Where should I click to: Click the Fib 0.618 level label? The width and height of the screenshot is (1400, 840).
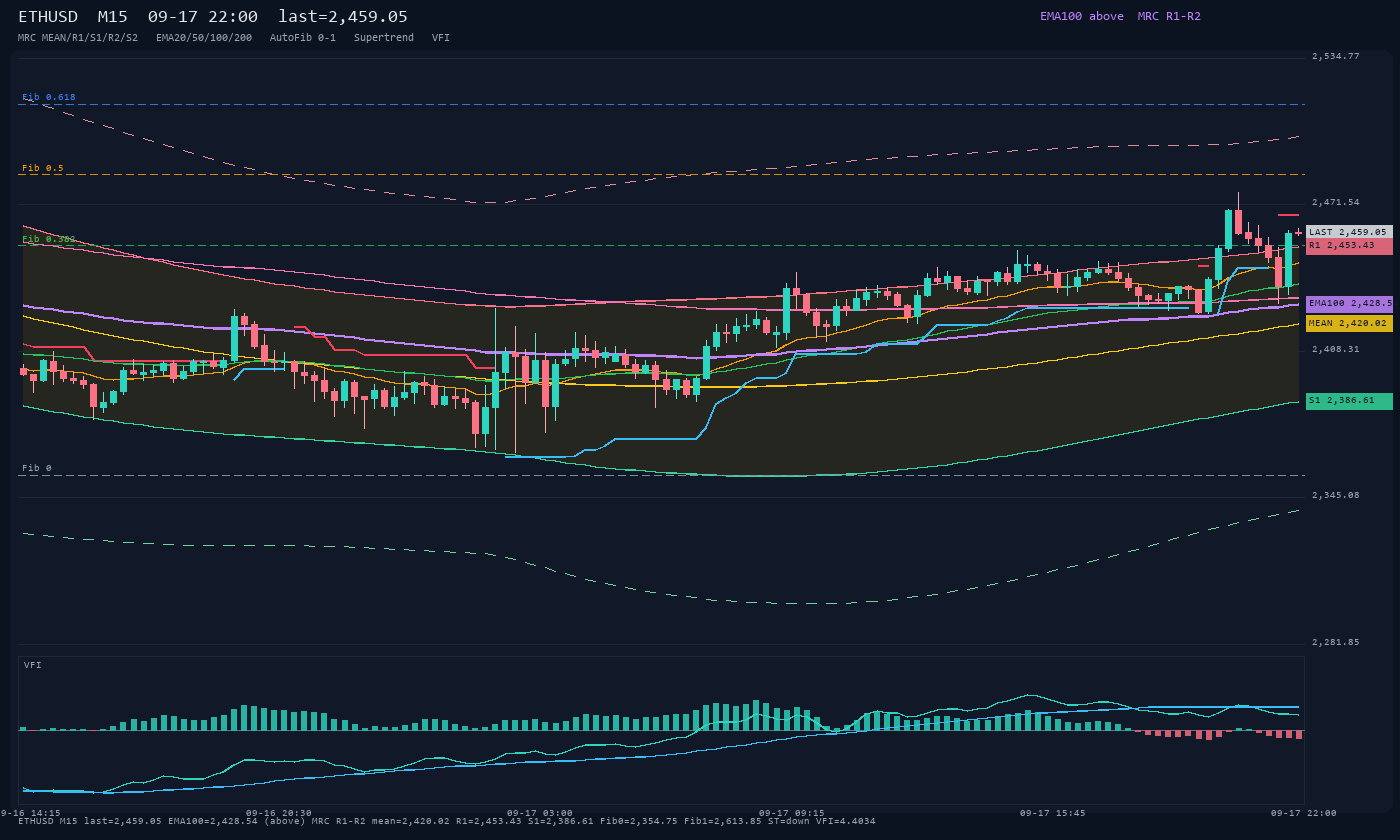49,97
